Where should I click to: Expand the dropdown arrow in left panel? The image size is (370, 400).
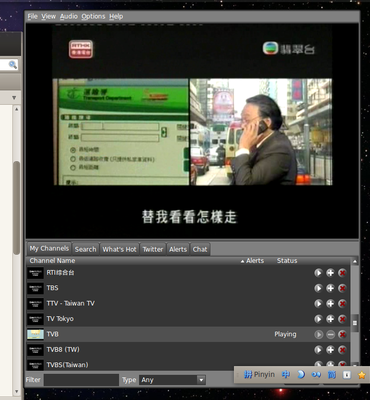click(14, 98)
